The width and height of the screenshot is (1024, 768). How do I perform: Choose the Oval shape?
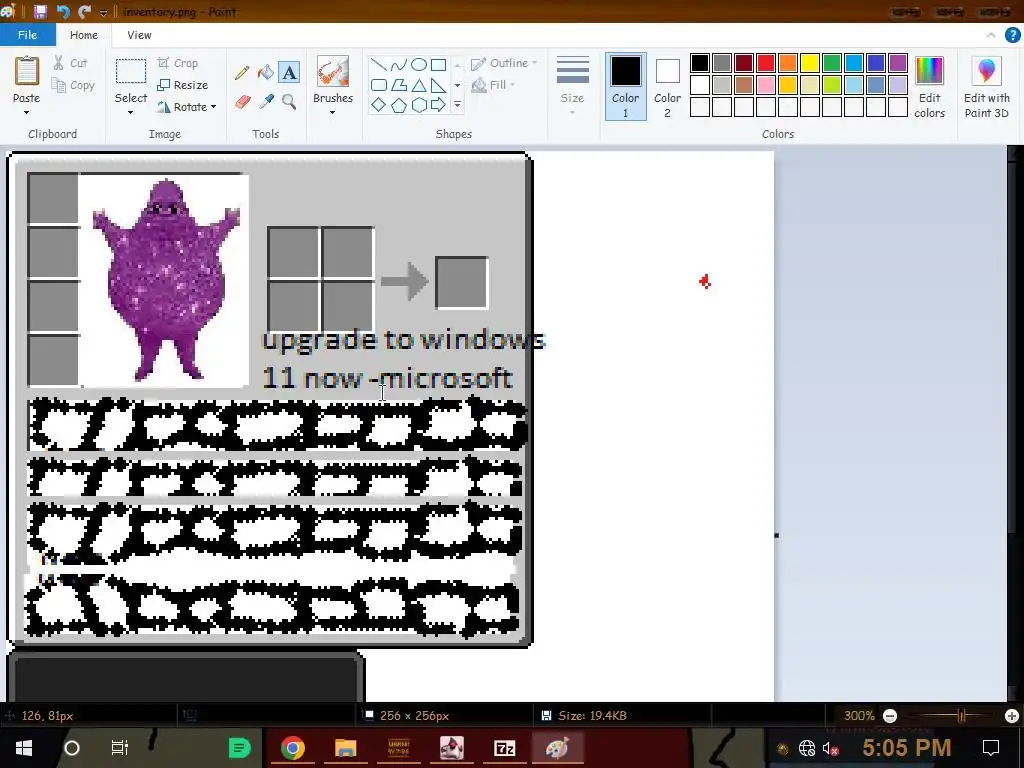[x=419, y=64]
